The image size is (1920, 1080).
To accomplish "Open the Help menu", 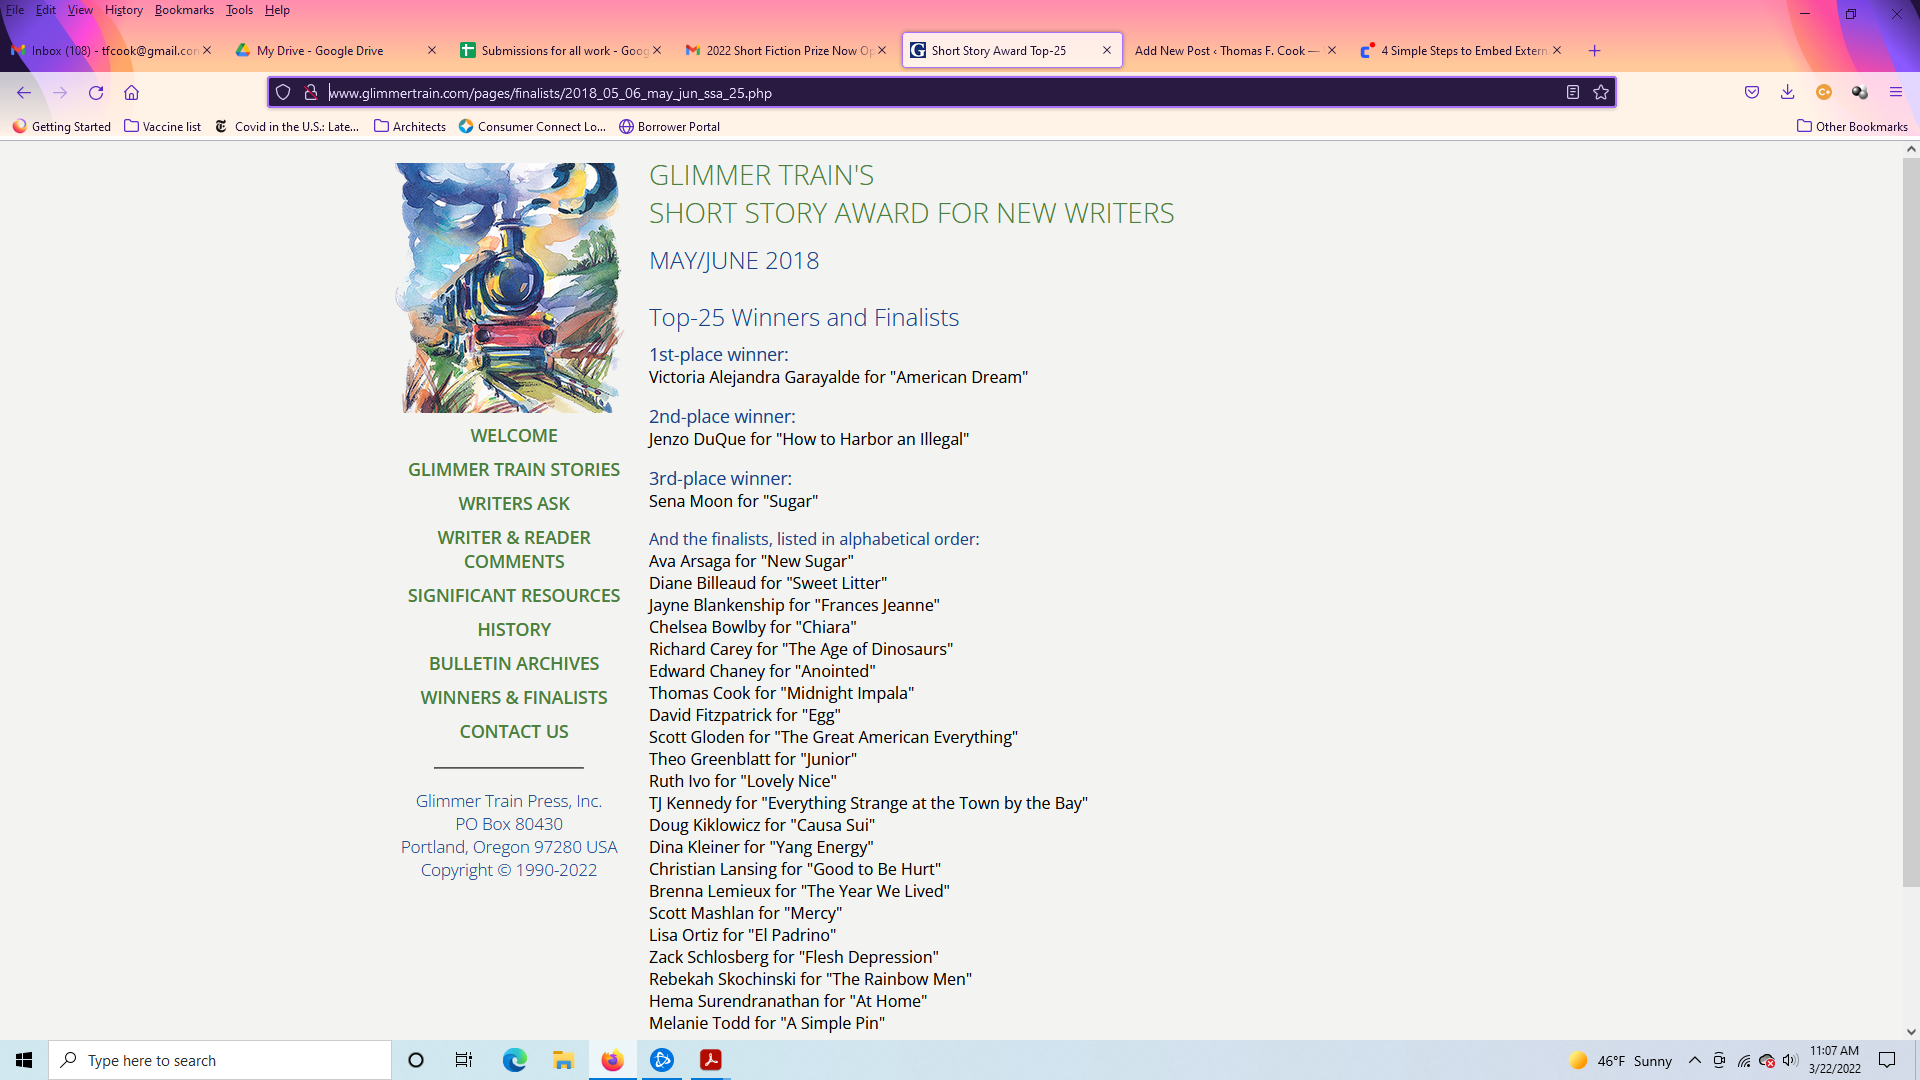I will [277, 10].
